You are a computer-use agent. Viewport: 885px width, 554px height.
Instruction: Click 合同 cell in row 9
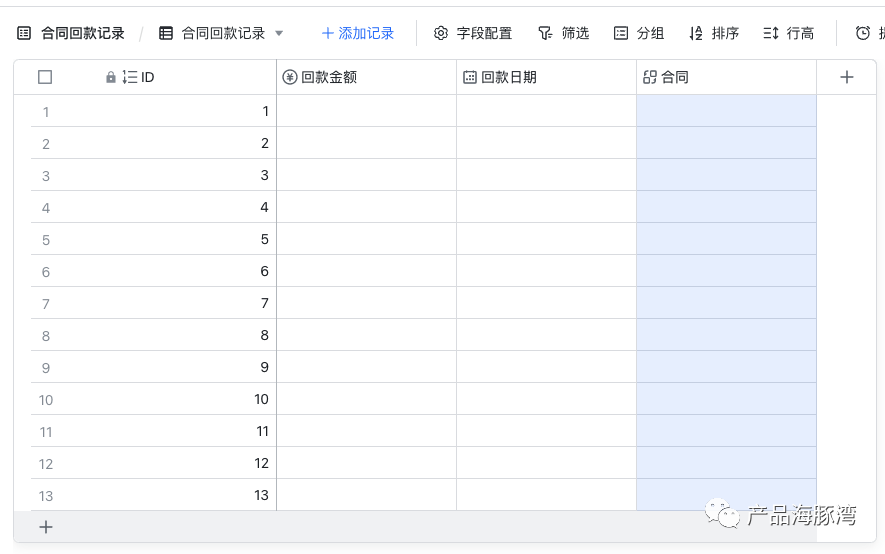726,367
